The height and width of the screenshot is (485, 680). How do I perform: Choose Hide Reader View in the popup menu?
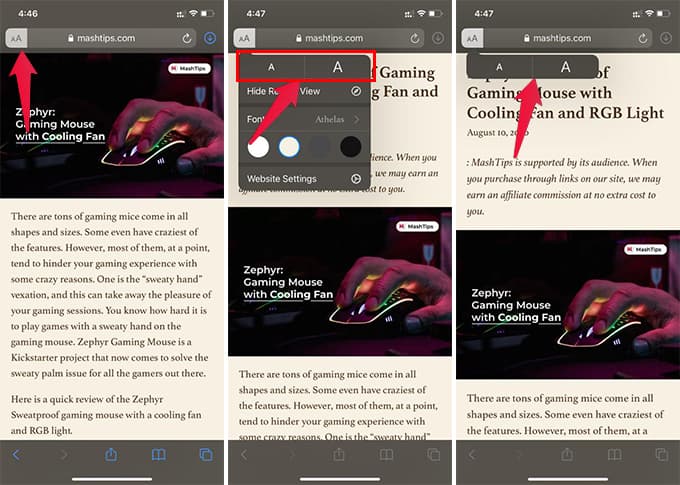(304, 92)
